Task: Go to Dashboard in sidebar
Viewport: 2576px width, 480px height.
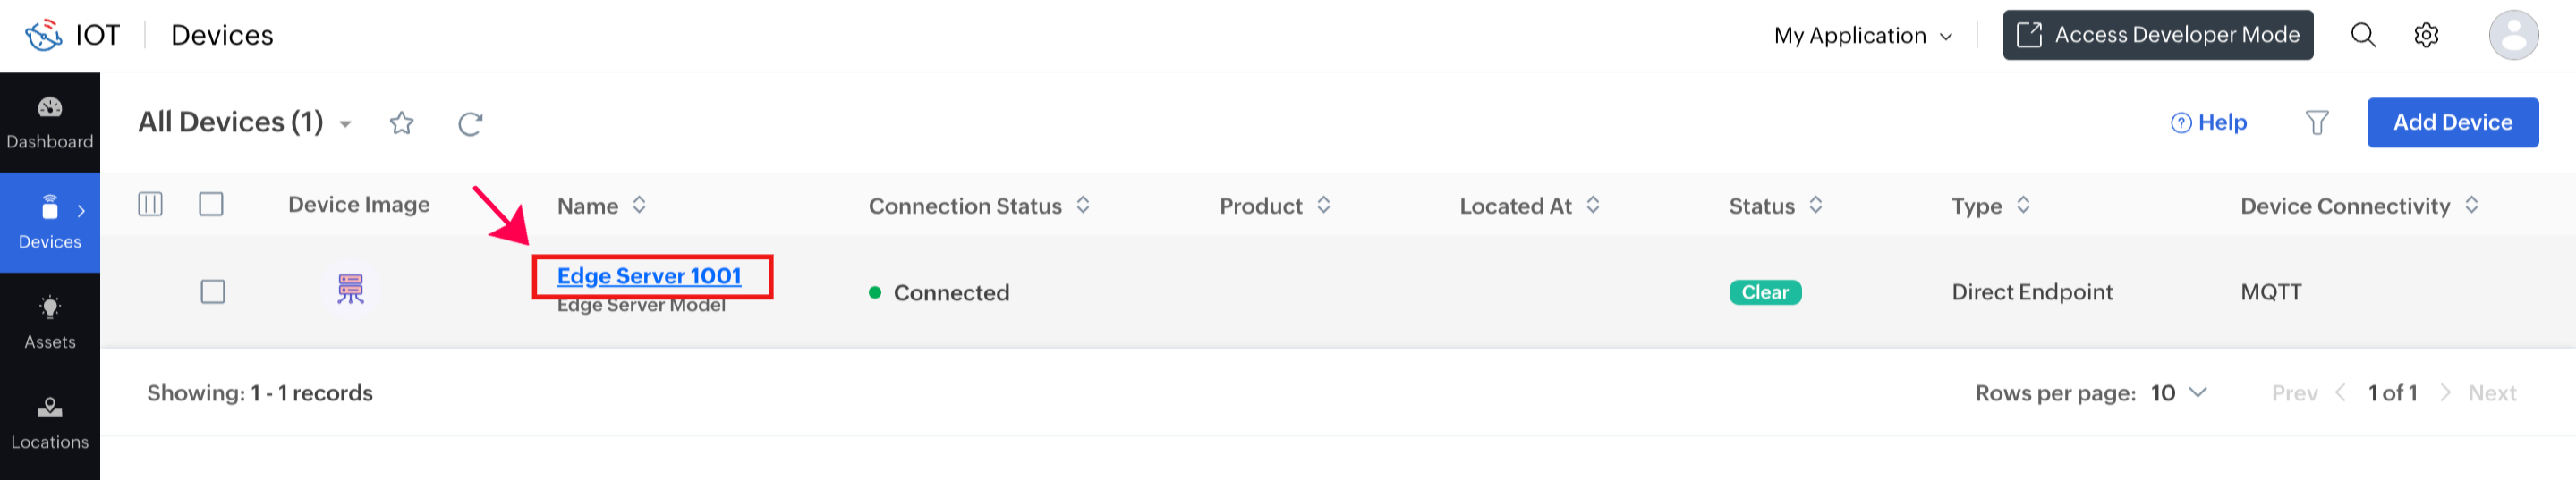Action: pos(50,122)
